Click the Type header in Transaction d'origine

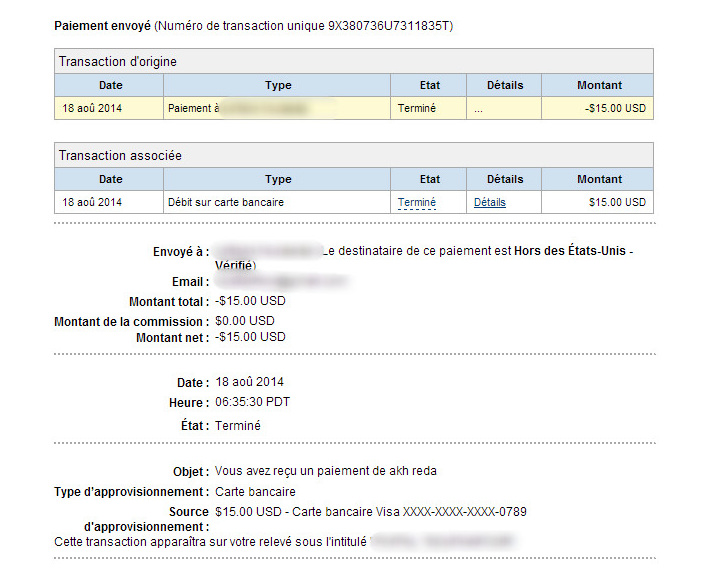[278, 85]
